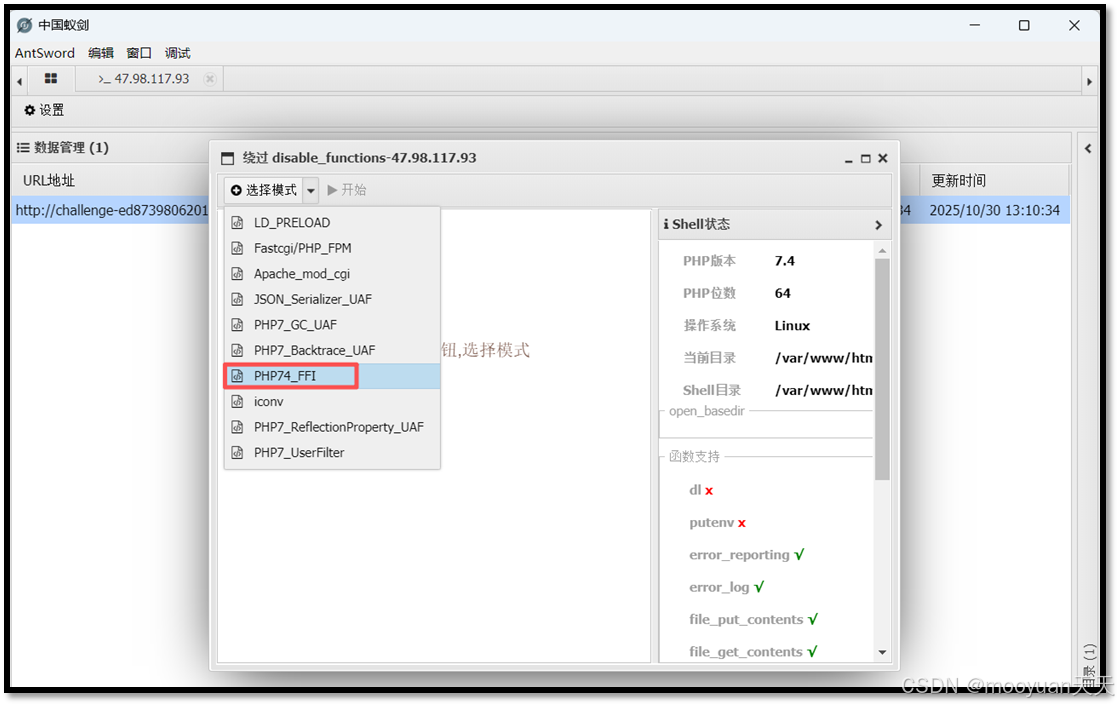This screenshot has width=1119, height=706.
Task: Click the 更新时间 column header
Action: coord(958,181)
